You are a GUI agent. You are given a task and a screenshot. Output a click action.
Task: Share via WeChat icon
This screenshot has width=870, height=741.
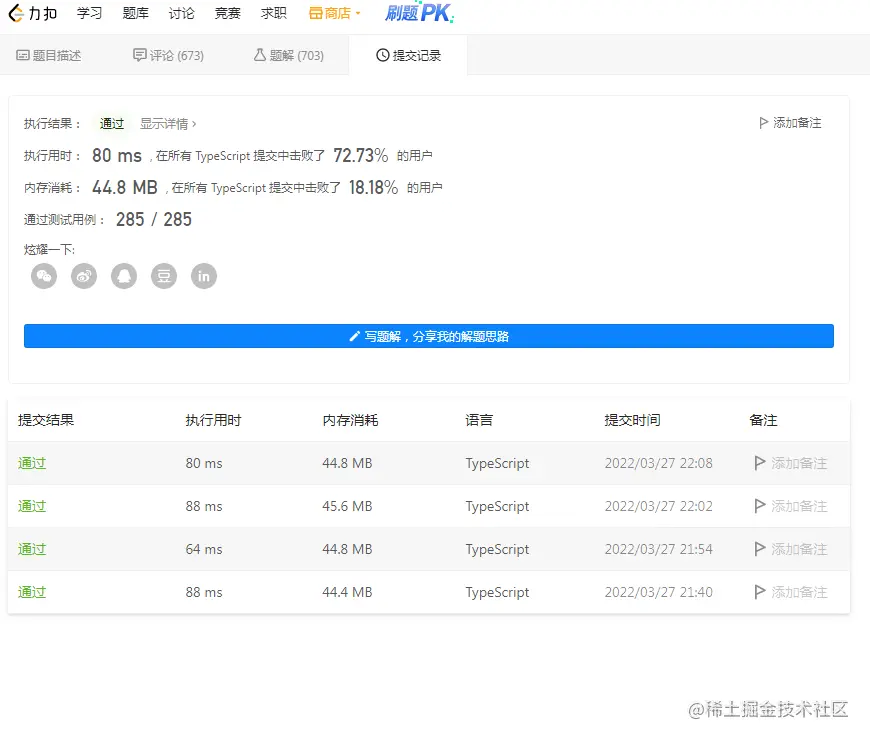[x=44, y=276]
